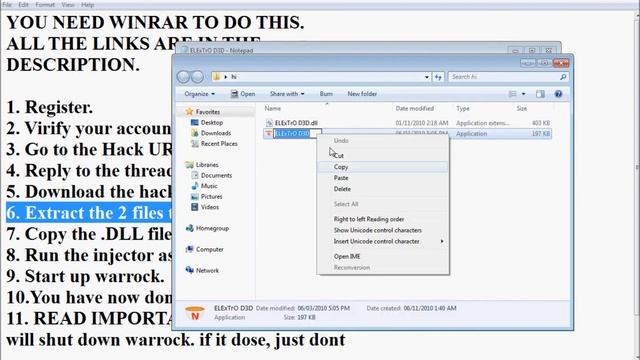Image resolution: width=640 pixels, height=360 pixels.
Task: Open Edit menu in background Notepad
Action: coord(23,5)
